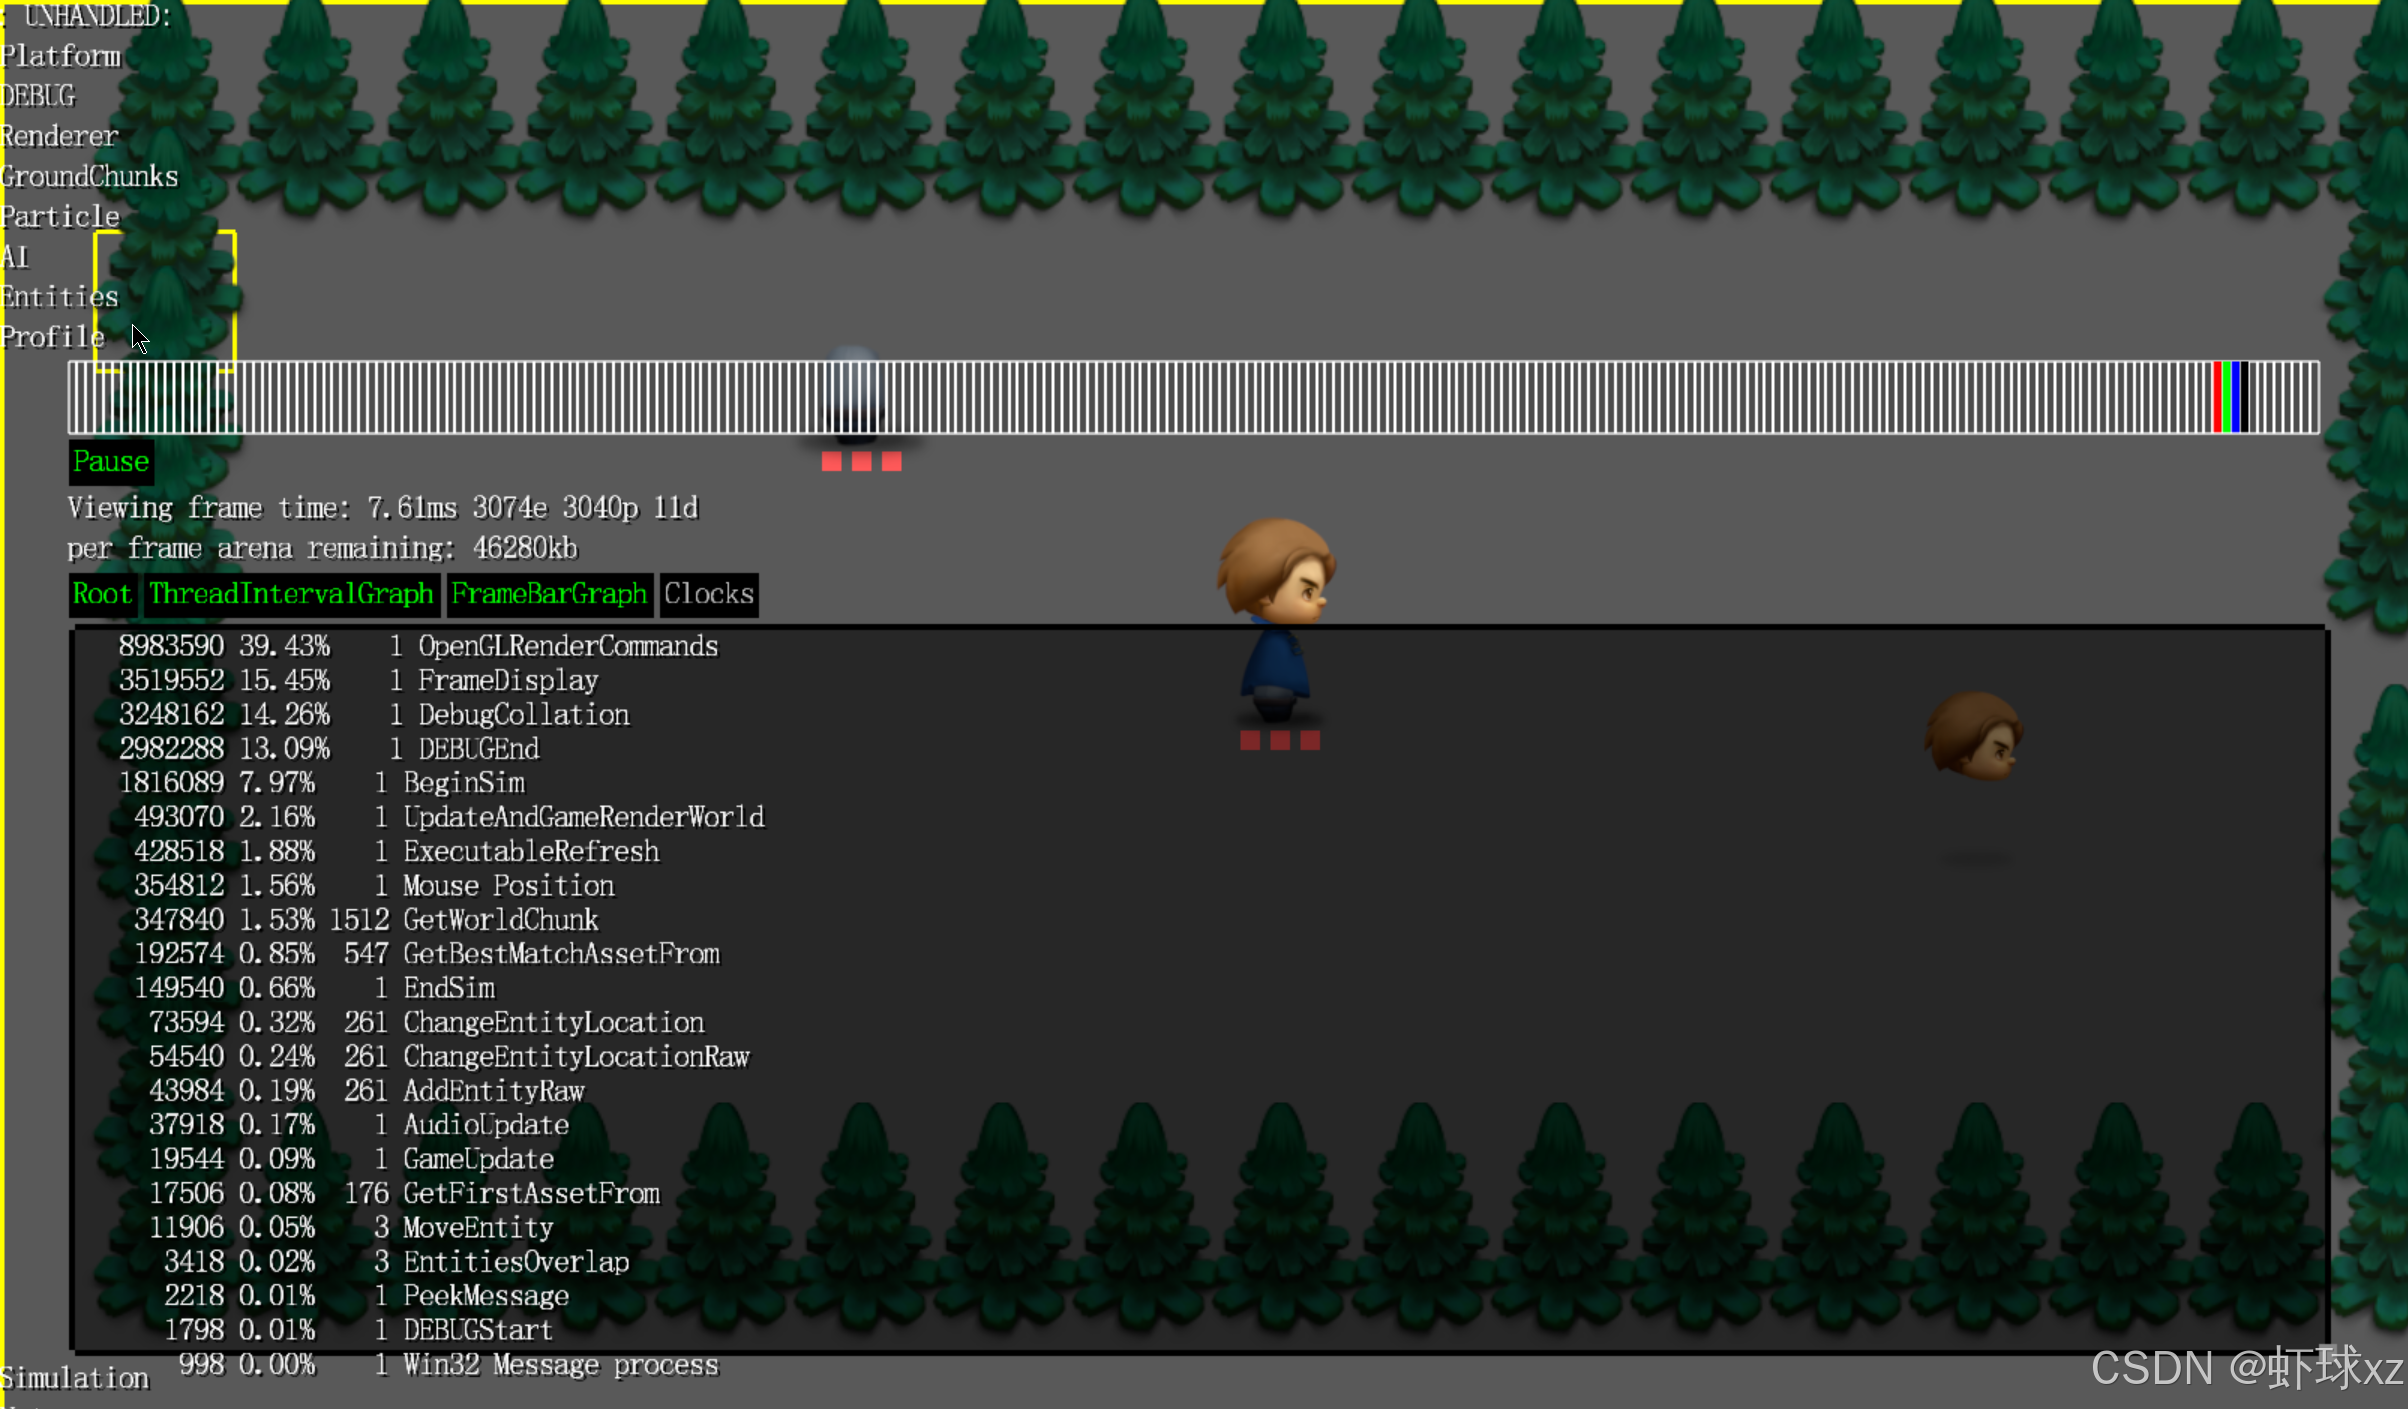Expand the AI debug group
2408x1409 pixels.
tap(15, 257)
